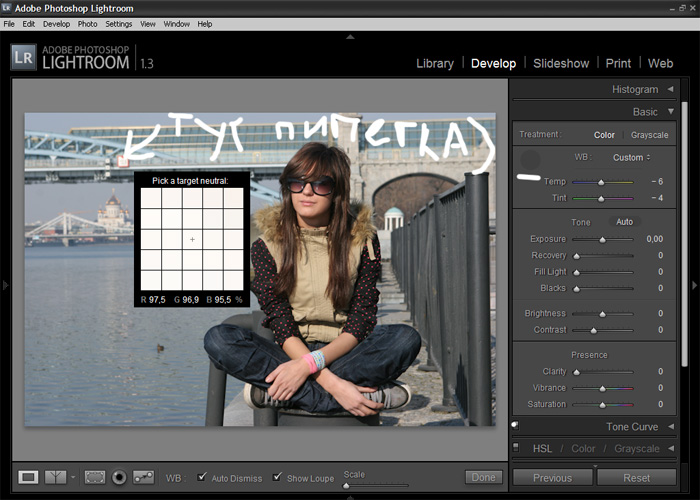Expand the Histogram panel
This screenshot has height=500, width=700.
[670, 89]
